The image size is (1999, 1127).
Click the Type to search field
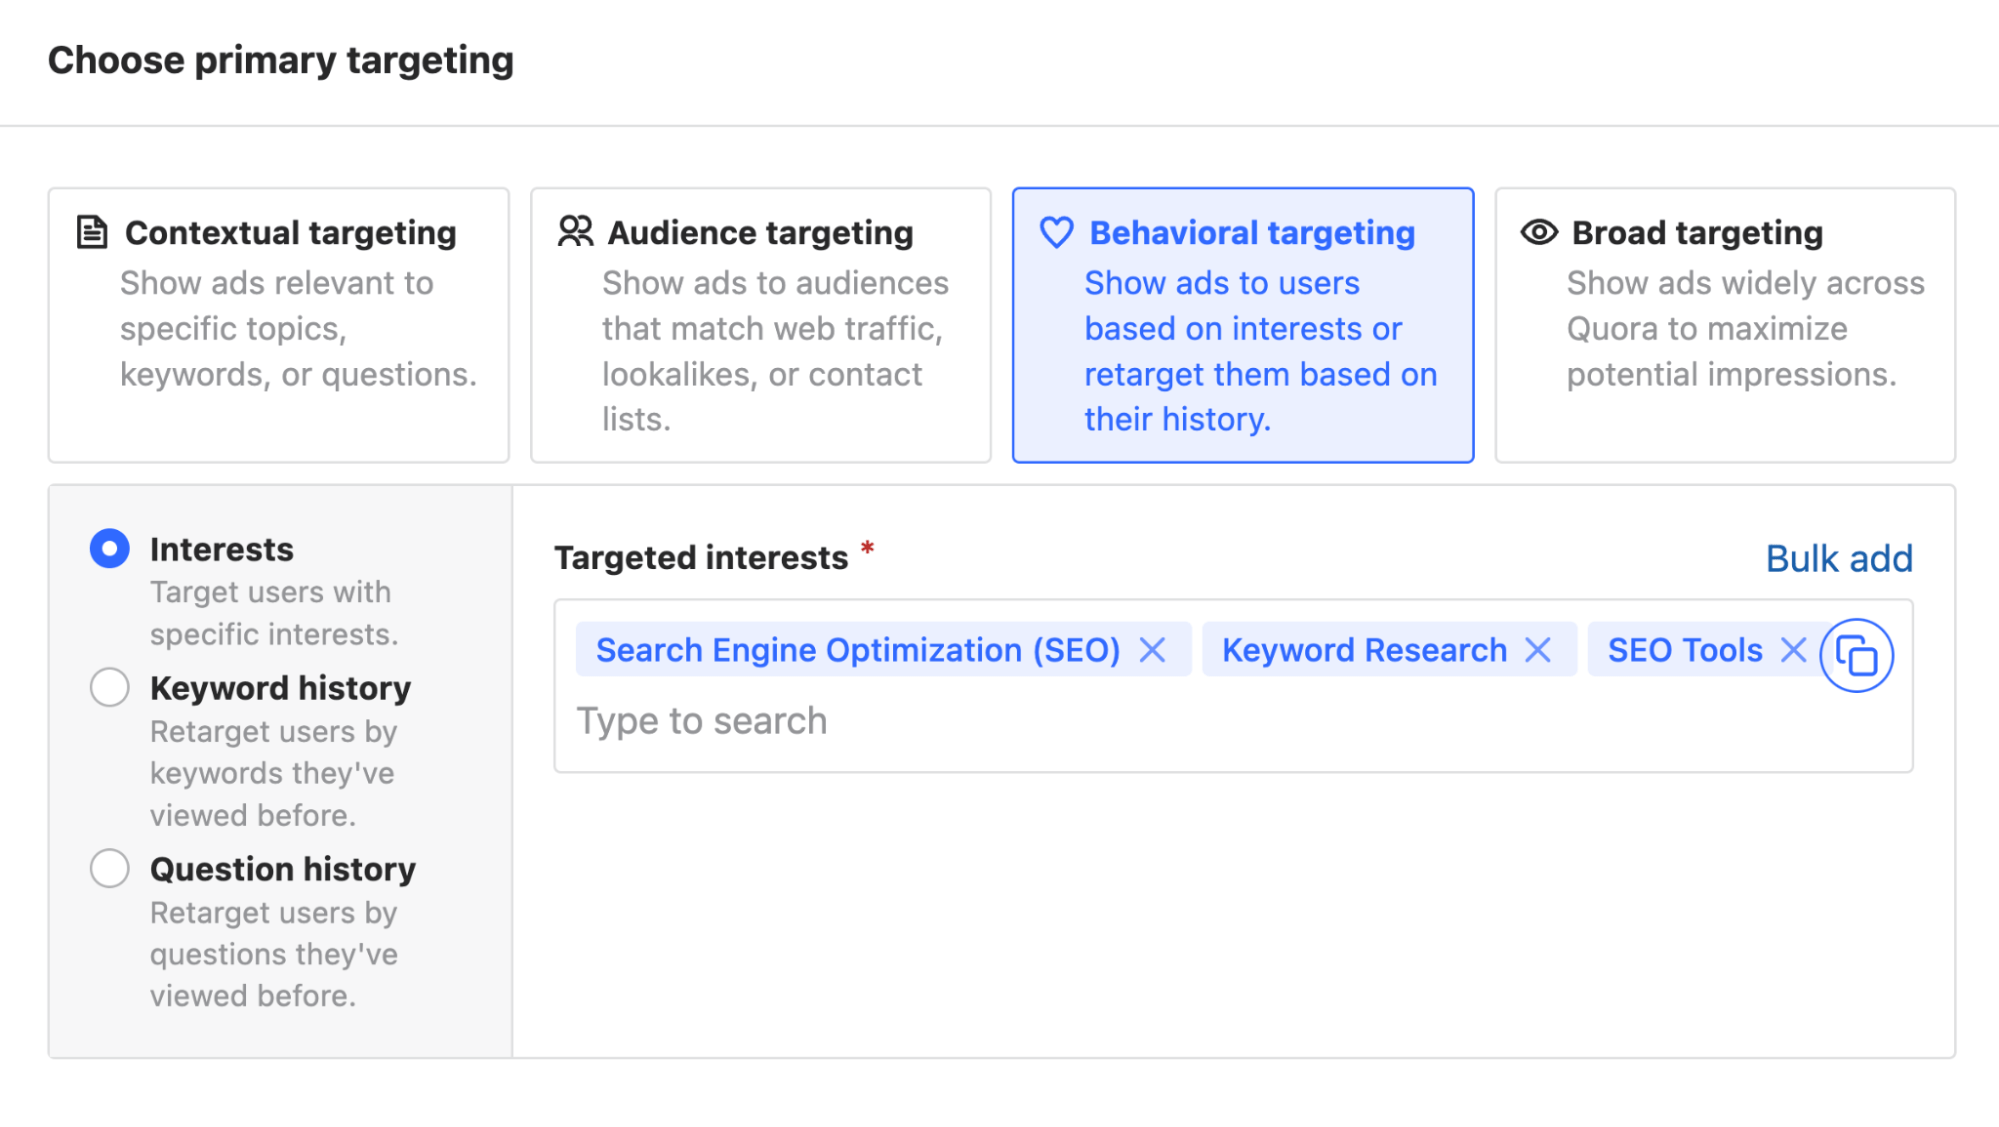tap(702, 720)
